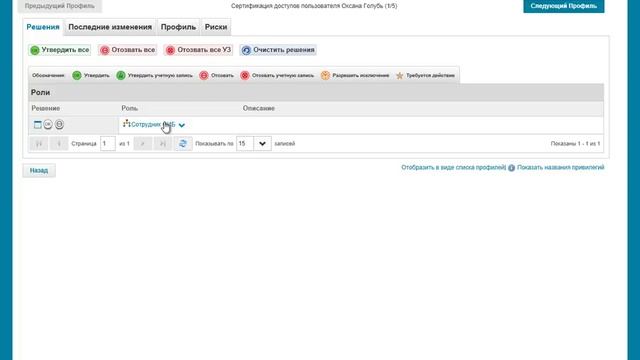Click the page number input field

pos(108,144)
